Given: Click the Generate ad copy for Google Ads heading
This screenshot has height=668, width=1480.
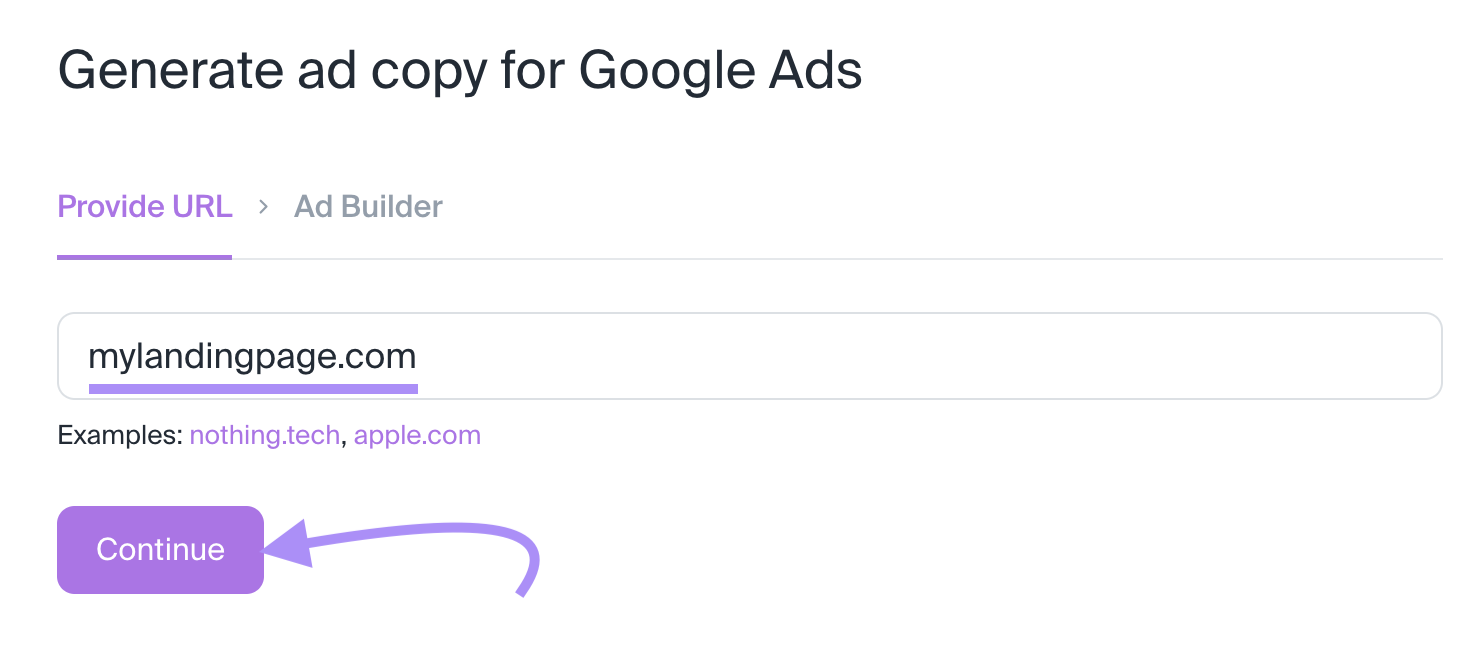Looking at the screenshot, I should click(459, 69).
